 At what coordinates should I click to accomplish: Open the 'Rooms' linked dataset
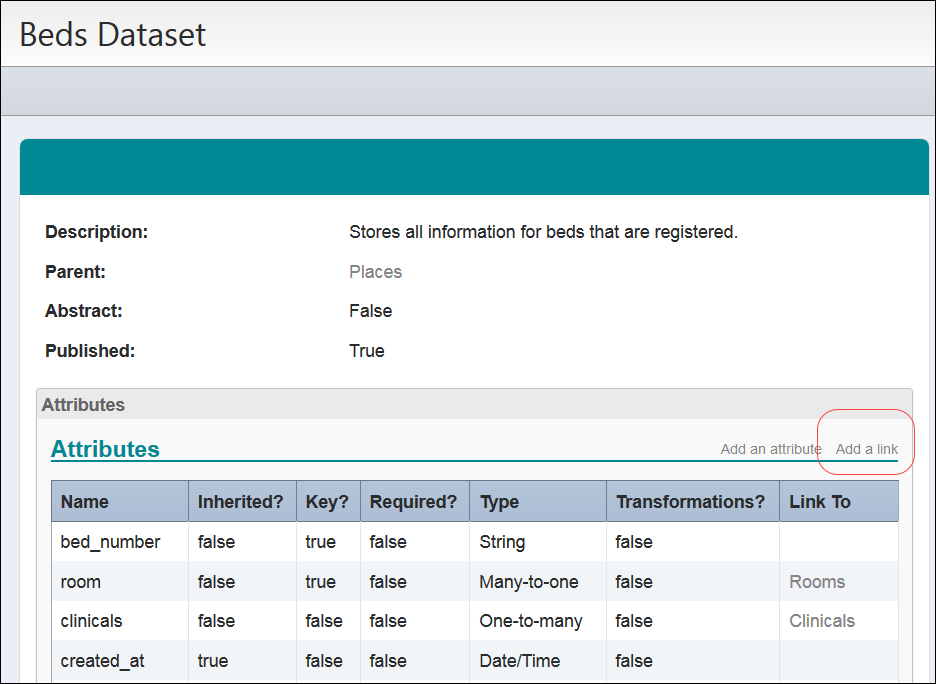click(816, 581)
